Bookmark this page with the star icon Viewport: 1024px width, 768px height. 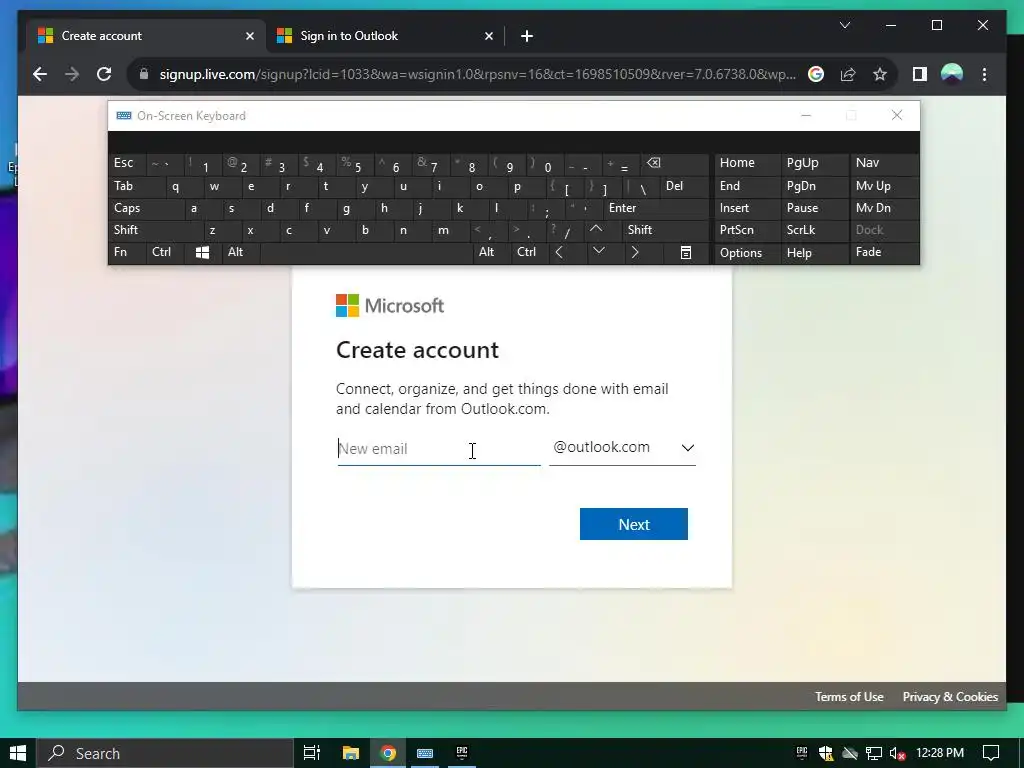coord(880,74)
